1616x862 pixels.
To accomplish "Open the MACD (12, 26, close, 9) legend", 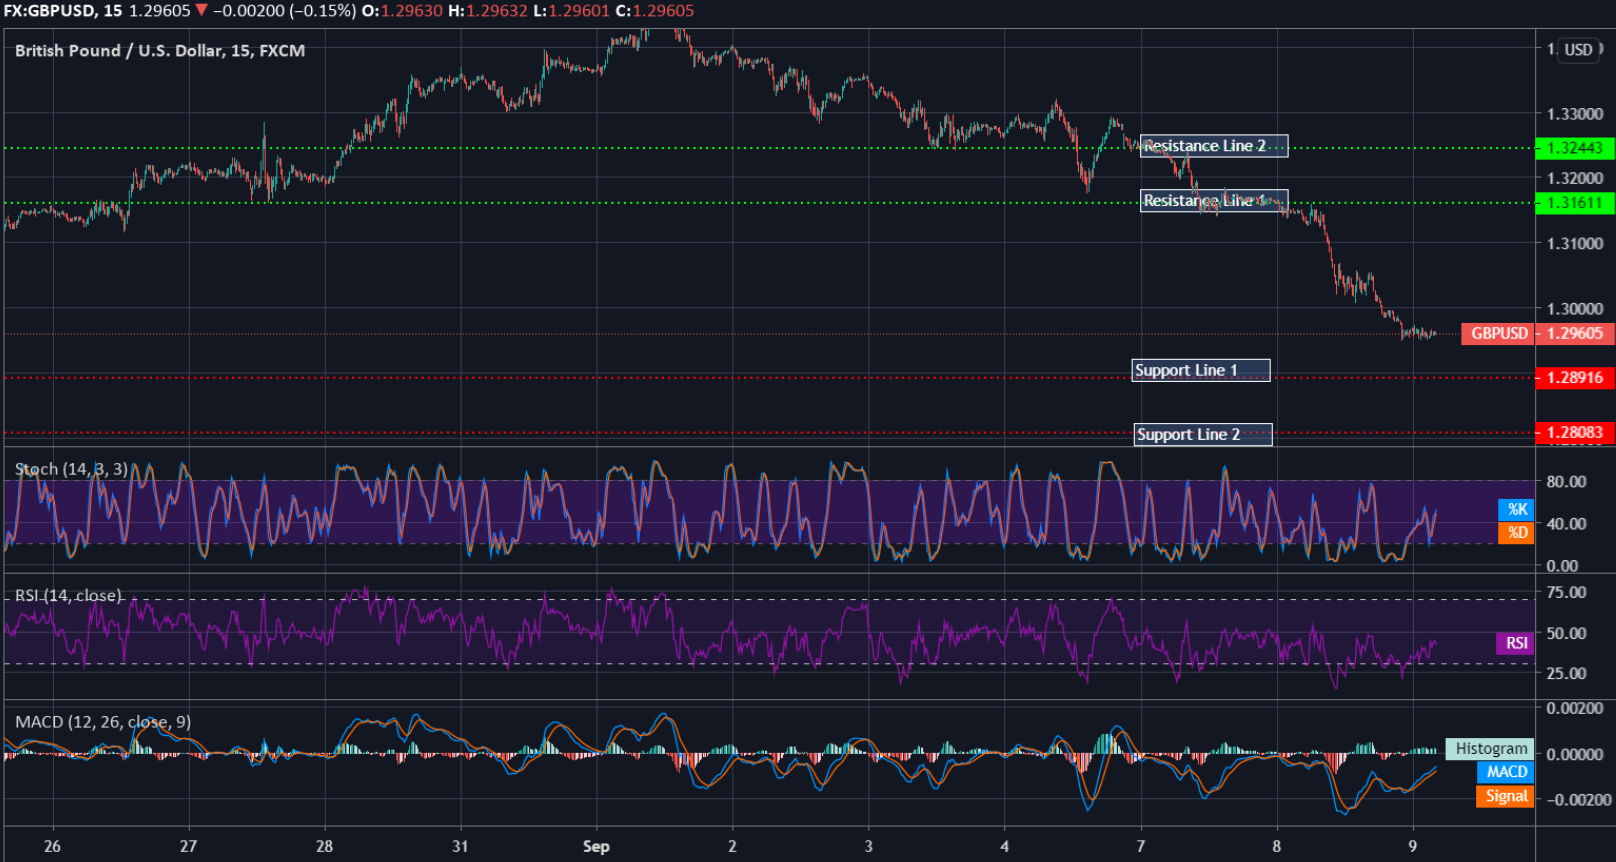I will pyautogui.click(x=102, y=722).
